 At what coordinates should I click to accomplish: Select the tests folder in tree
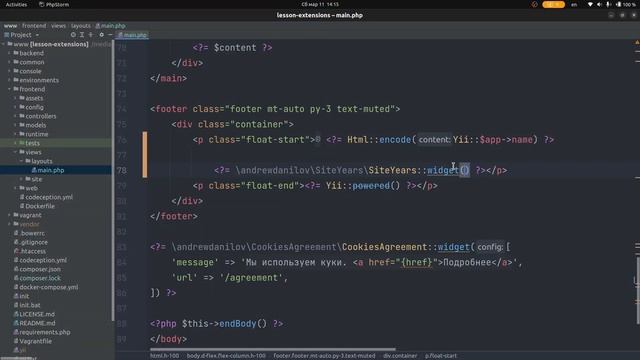(32, 143)
